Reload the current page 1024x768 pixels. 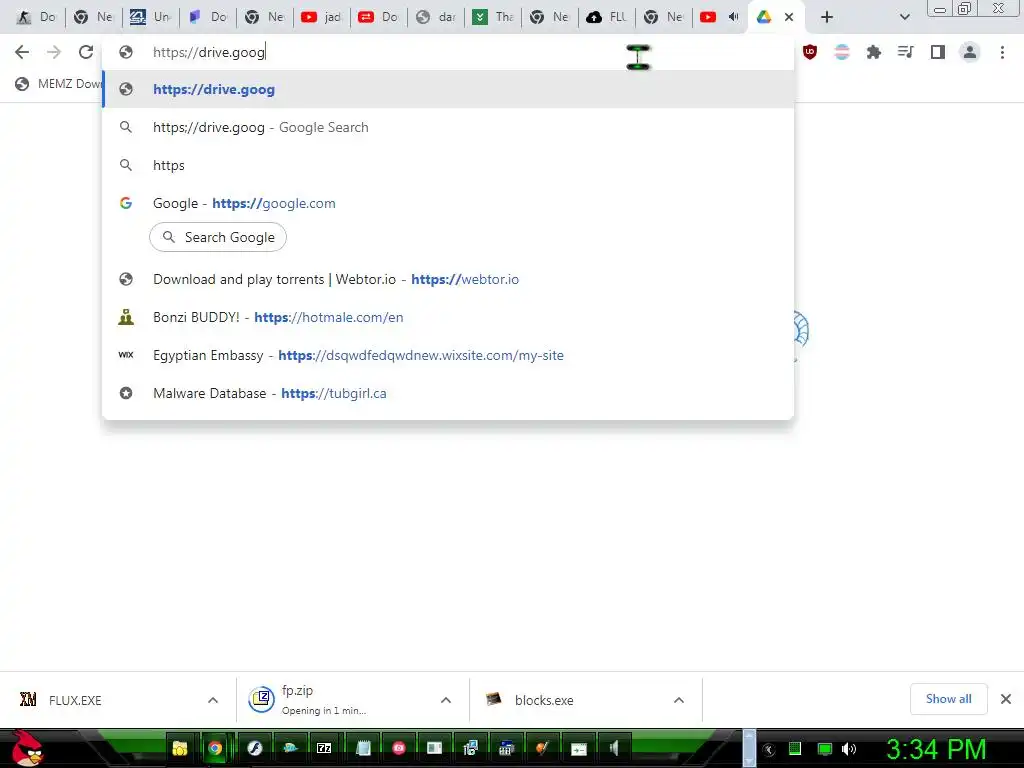click(86, 52)
